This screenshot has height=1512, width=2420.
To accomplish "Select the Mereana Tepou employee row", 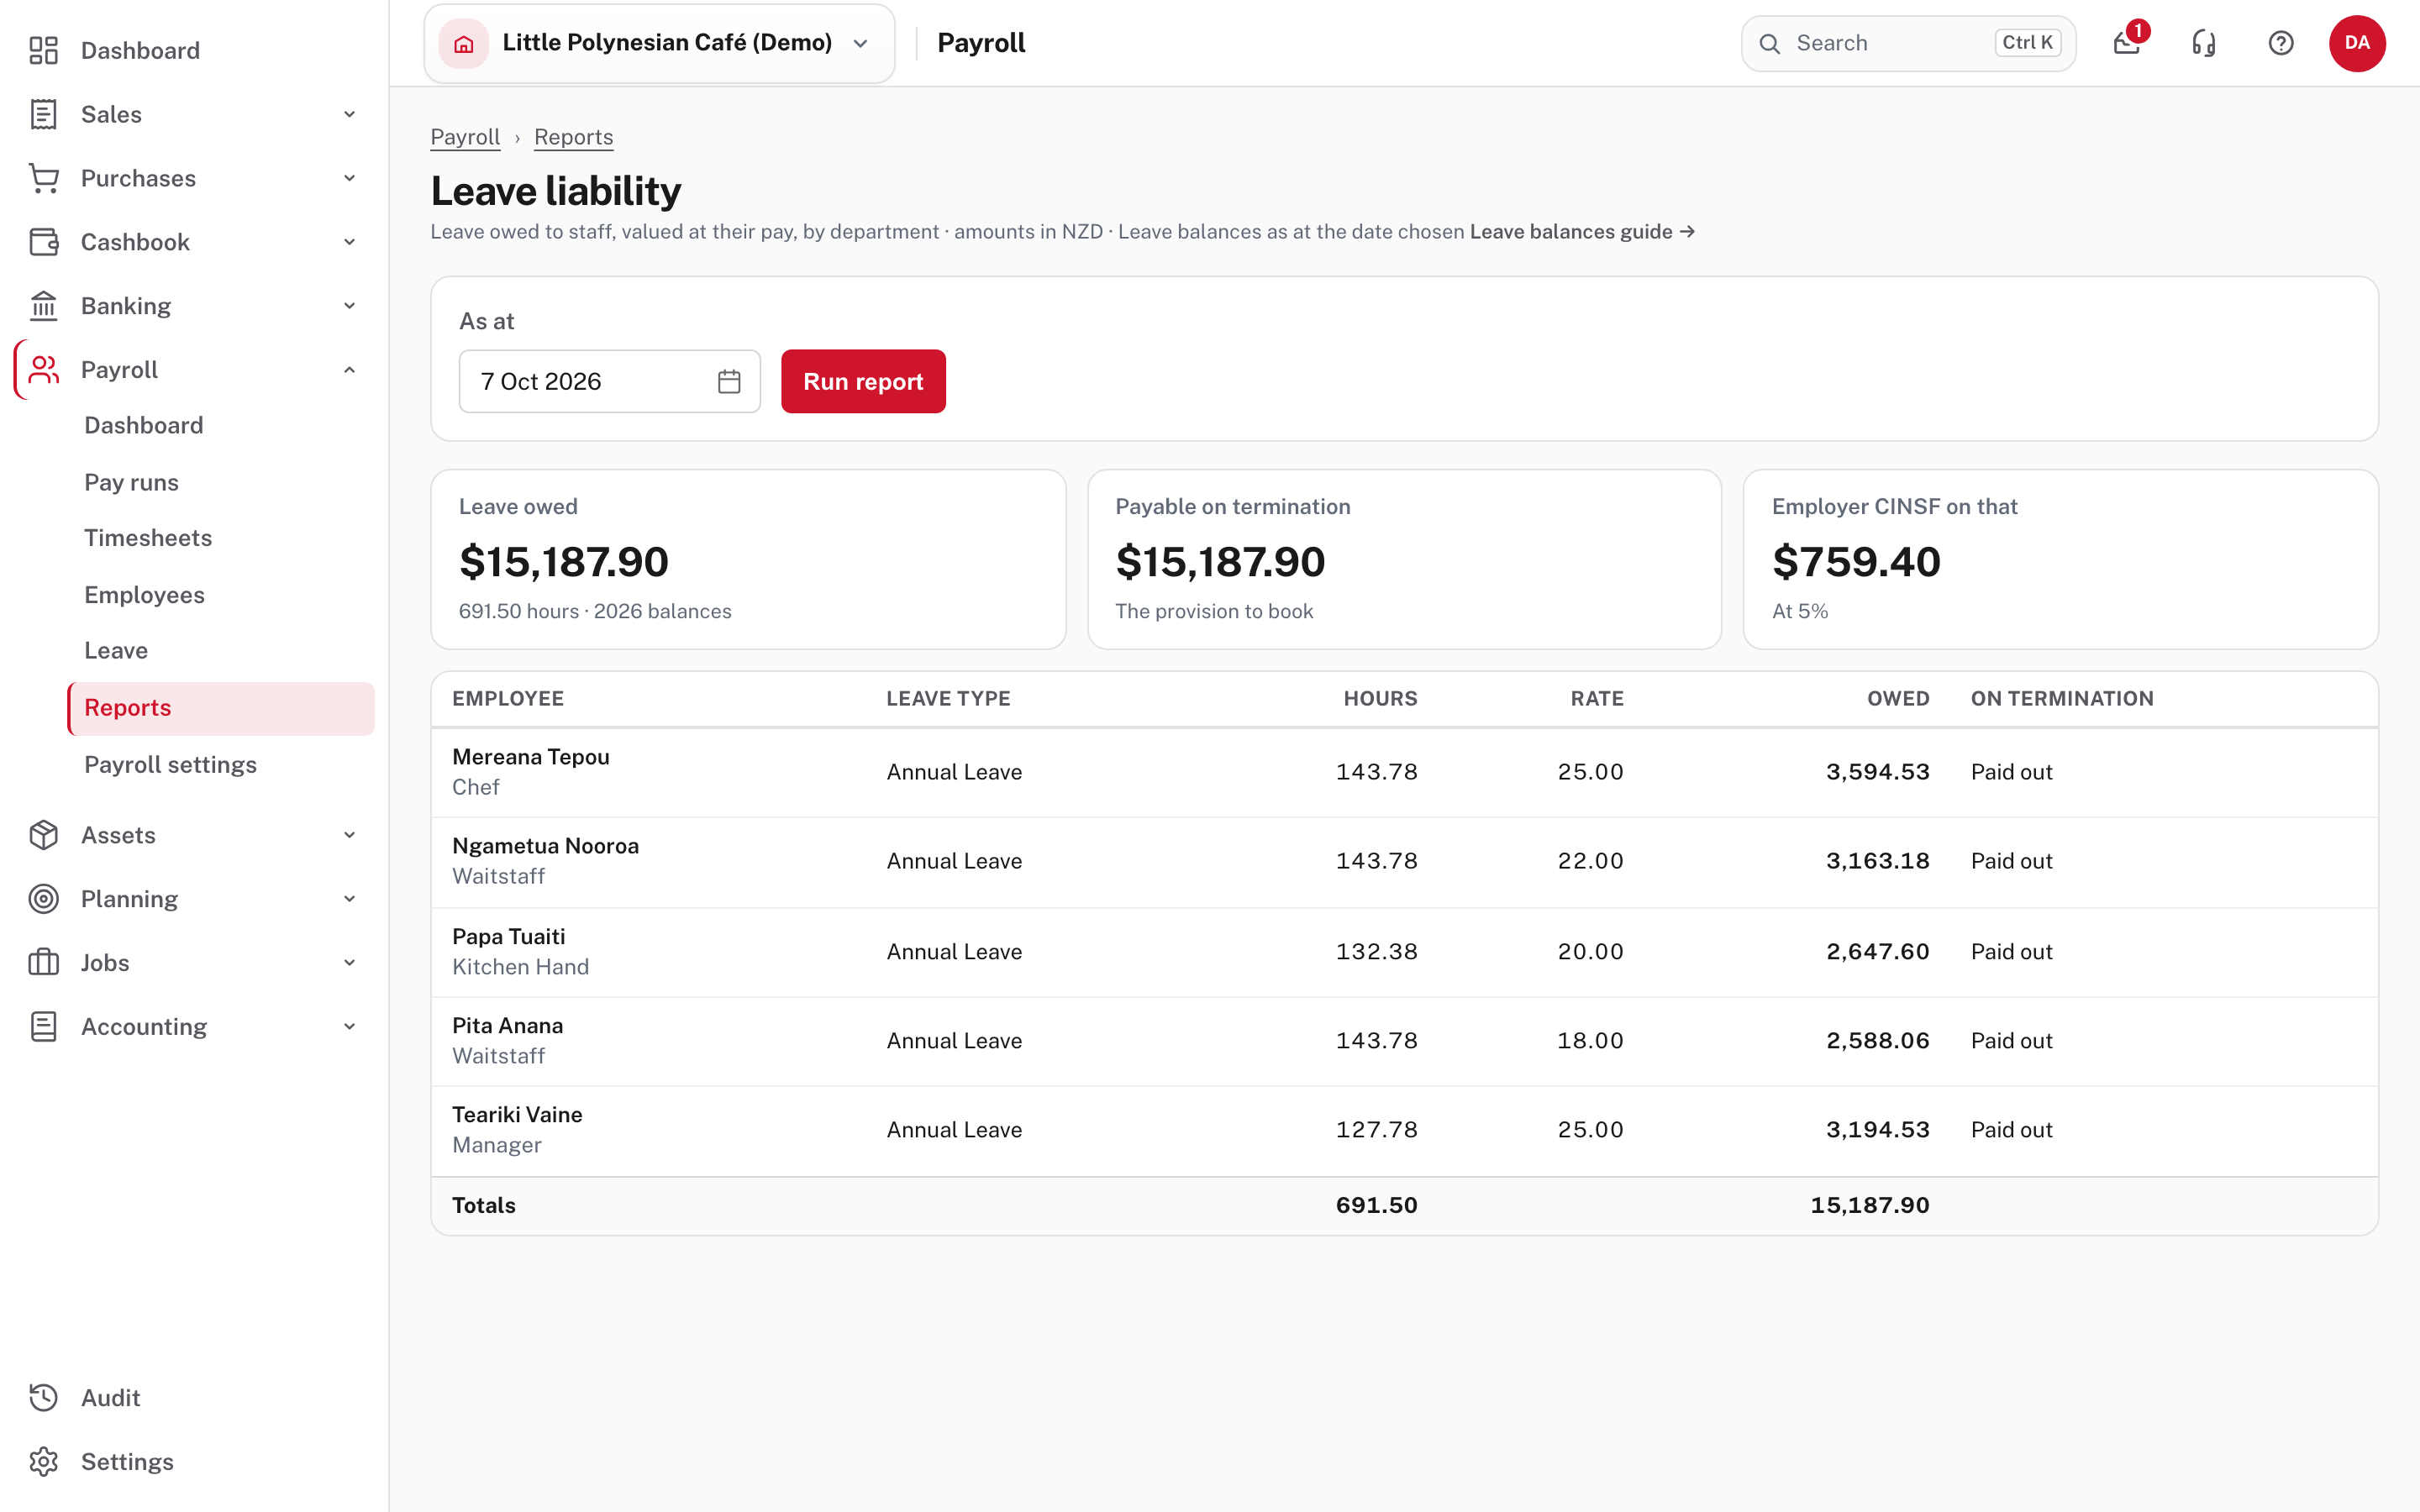I will (x=1404, y=772).
